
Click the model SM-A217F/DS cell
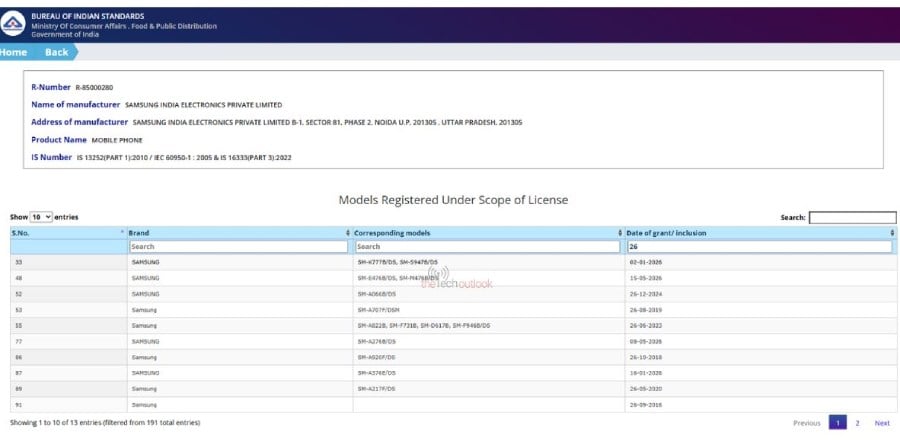click(x=488, y=389)
